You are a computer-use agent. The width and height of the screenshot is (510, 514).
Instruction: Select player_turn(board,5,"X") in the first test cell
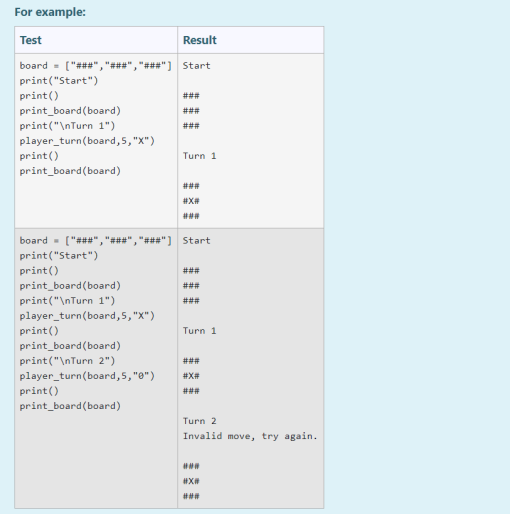(87, 141)
